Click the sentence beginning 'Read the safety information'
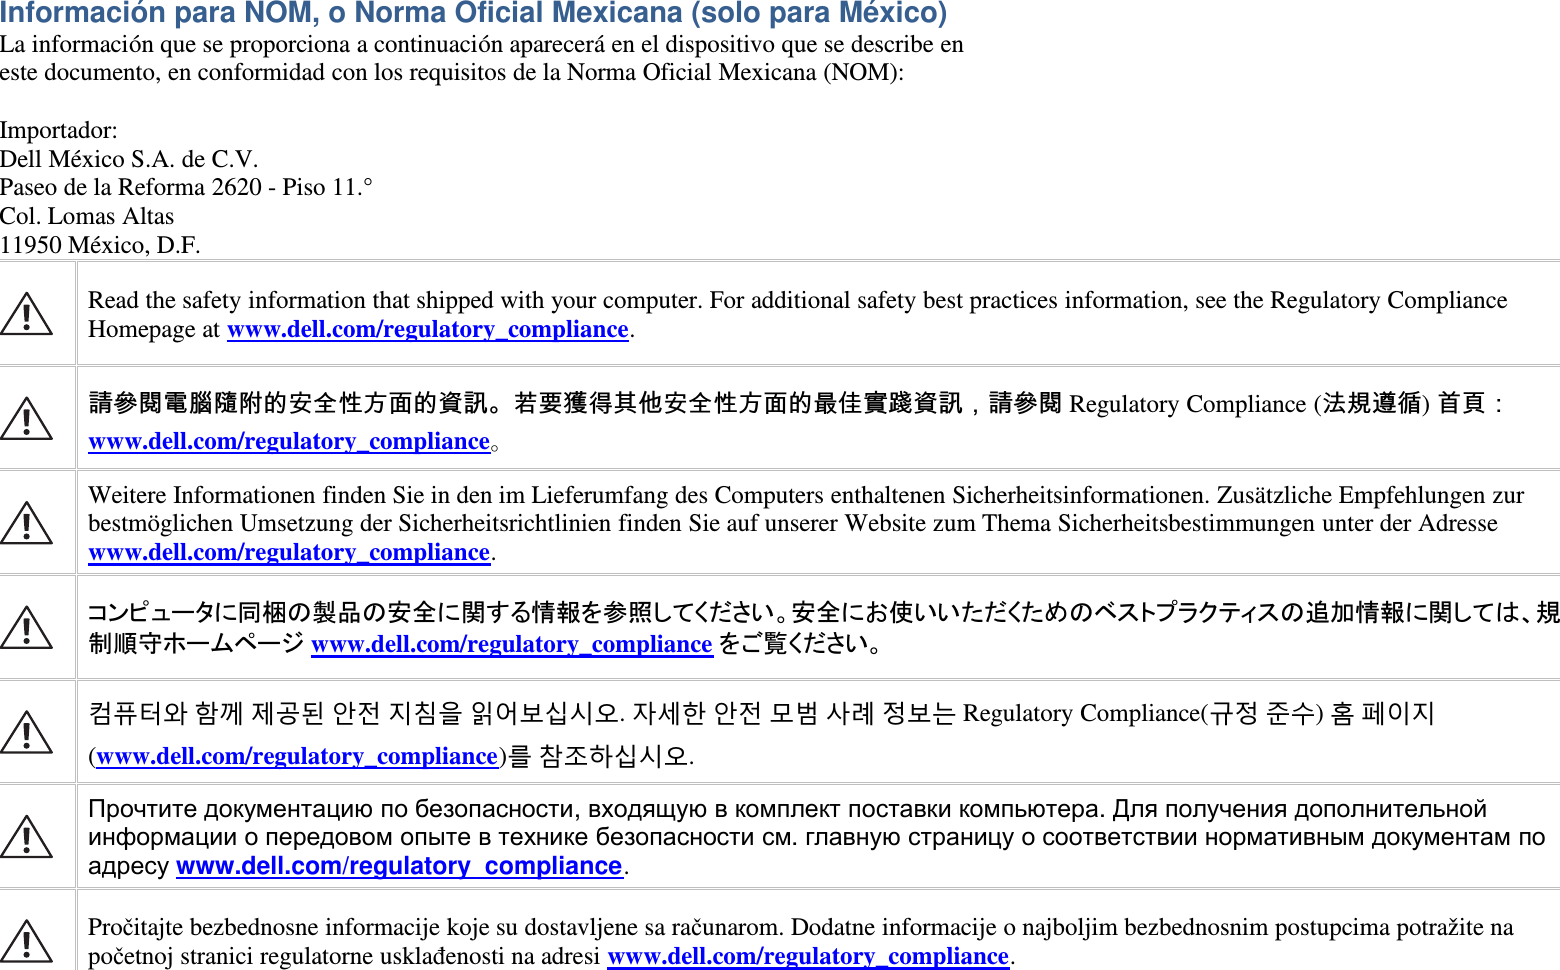The height and width of the screenshot is (970, 1560). click(396, 301)
